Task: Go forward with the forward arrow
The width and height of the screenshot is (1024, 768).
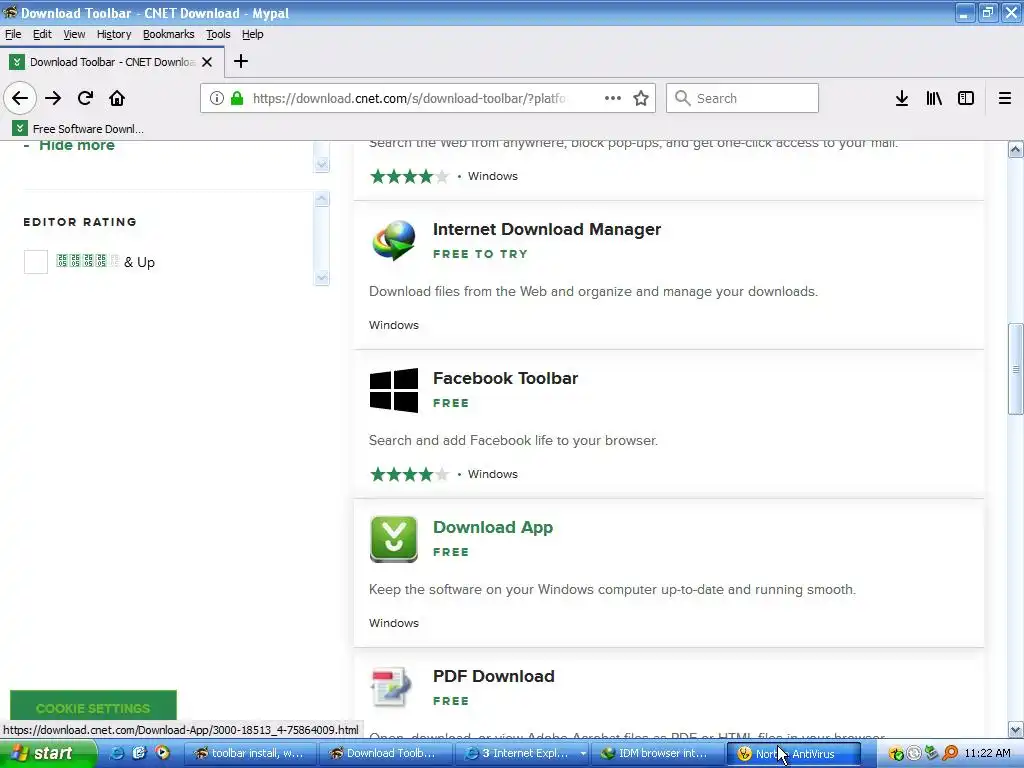Action: click(x=53, y=98)
